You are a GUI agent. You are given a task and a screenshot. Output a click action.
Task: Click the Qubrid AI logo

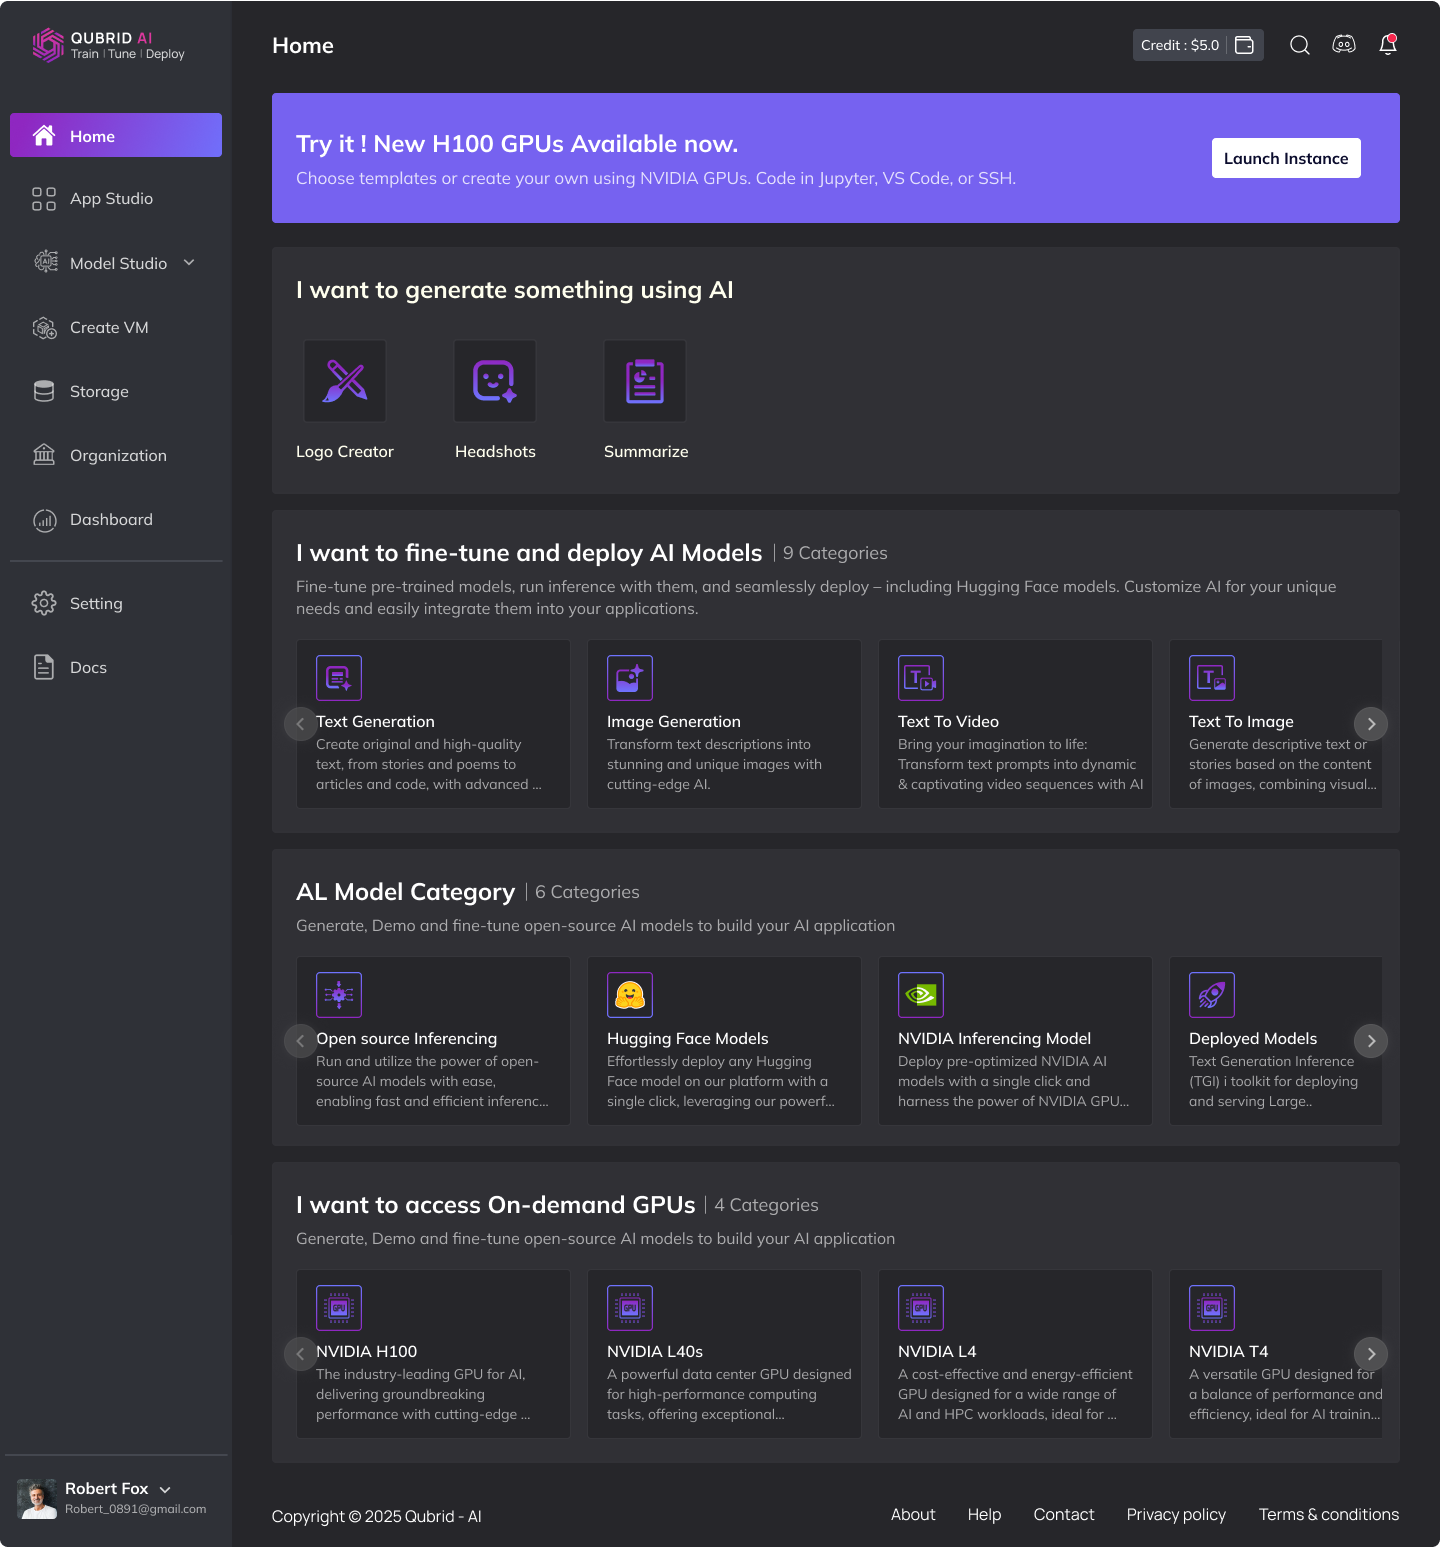[x=108, y=45]
